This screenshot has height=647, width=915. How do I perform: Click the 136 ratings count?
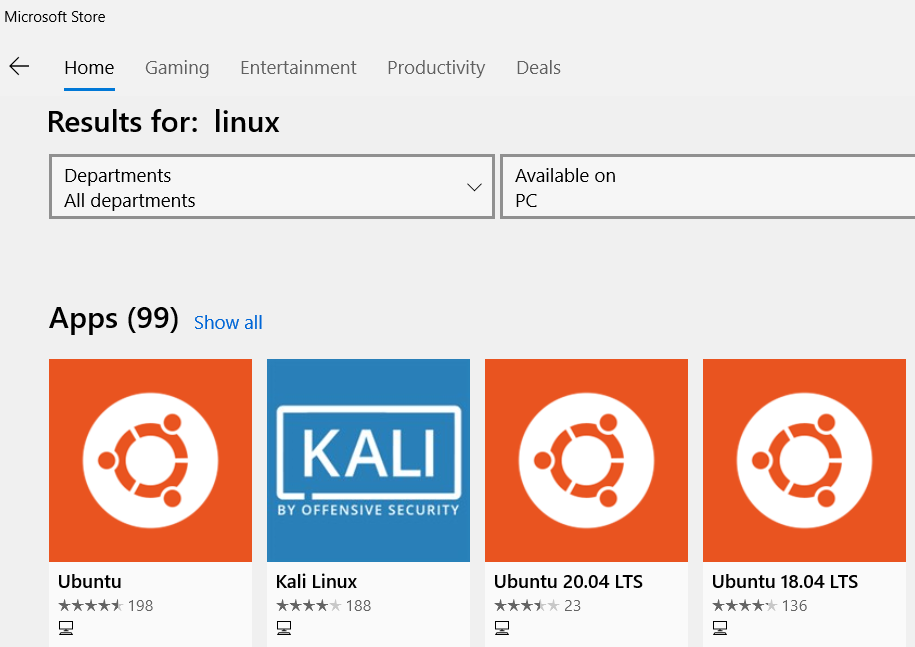pos(794,606)
